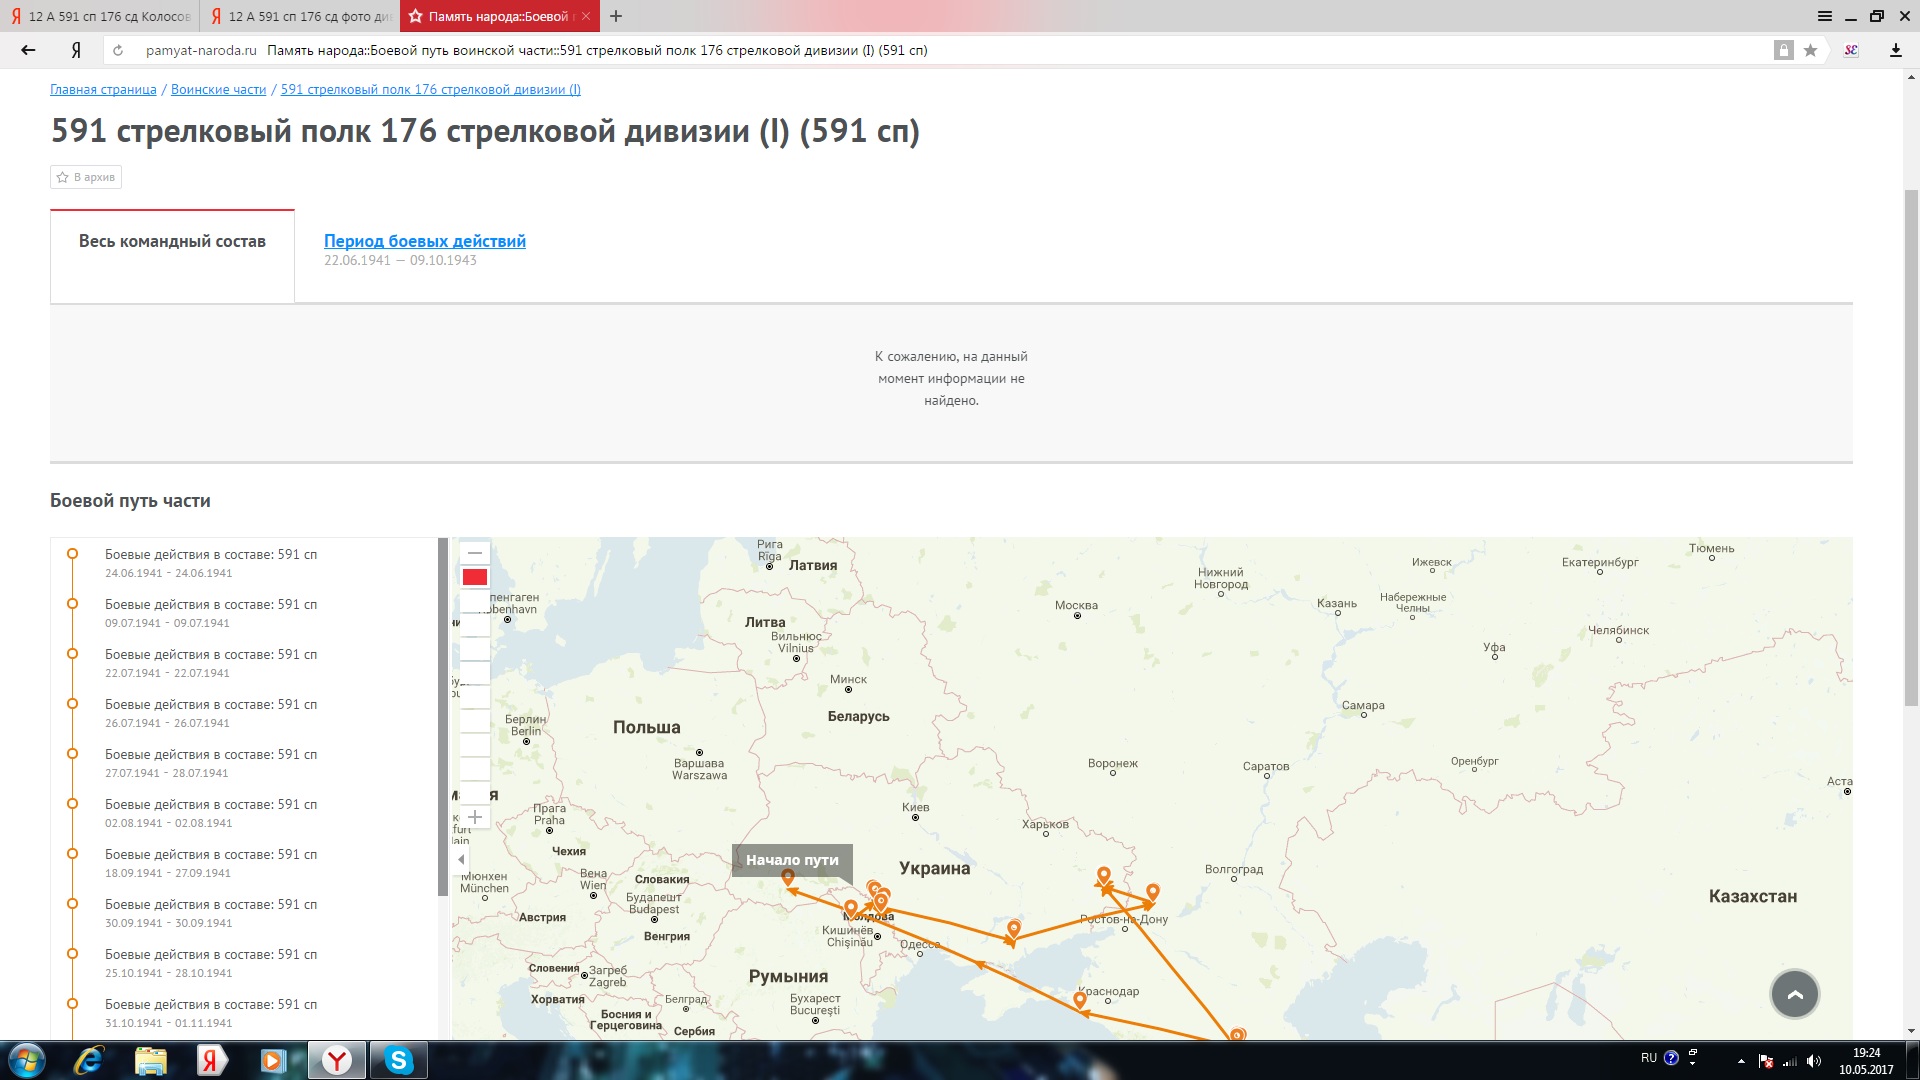
Task: Open 'Период боевых действий' tab
Action: [424, 241]
